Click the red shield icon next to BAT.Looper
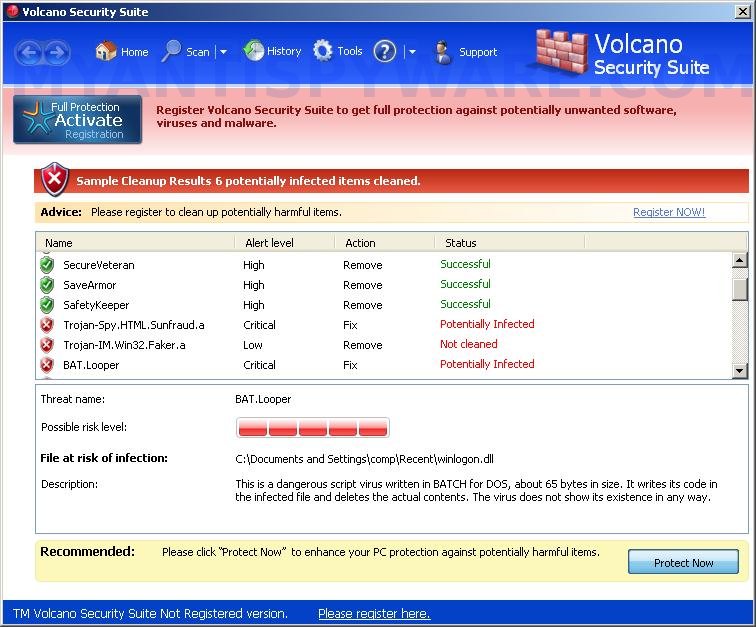This screenshot has width=756, height=627. (x=47, y=365)
